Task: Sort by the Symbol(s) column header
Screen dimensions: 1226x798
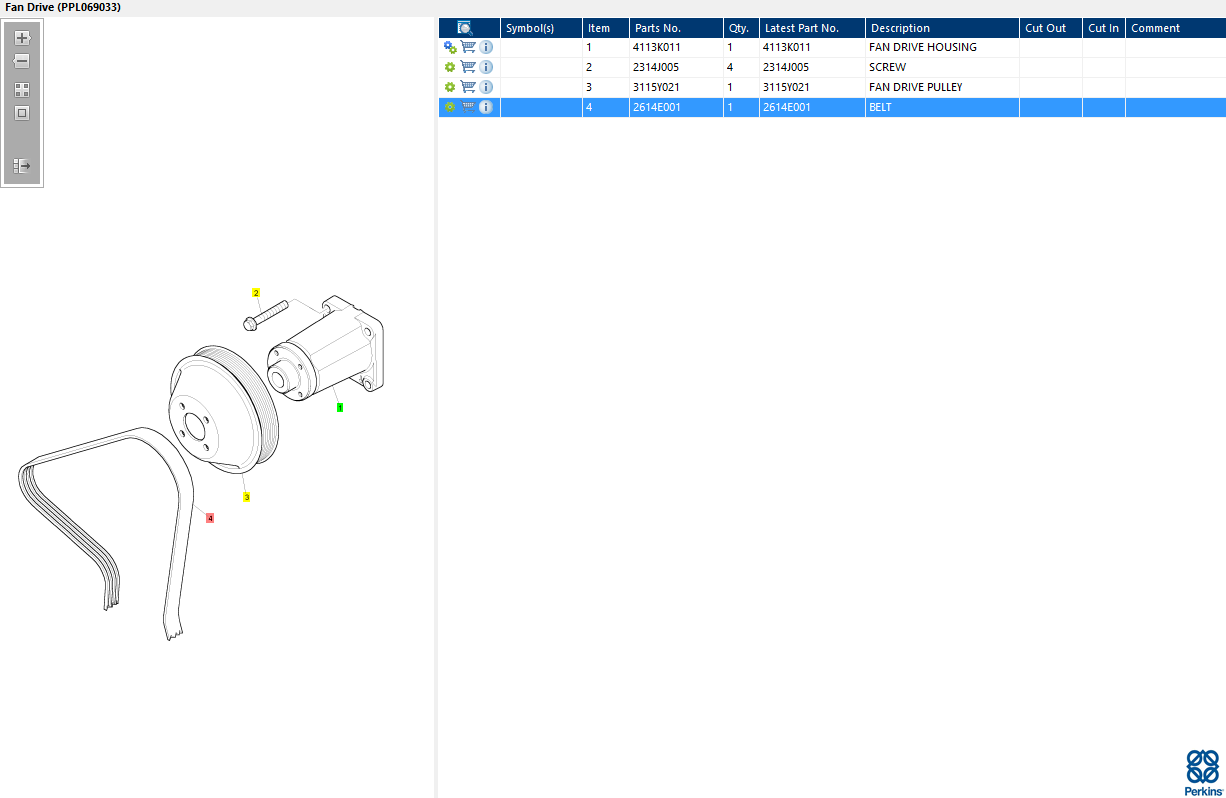Action: (x=541, y=28)
